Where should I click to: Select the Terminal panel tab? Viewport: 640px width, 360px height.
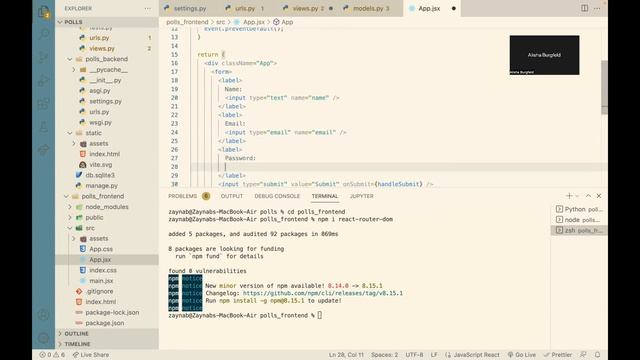pos(325,196)
